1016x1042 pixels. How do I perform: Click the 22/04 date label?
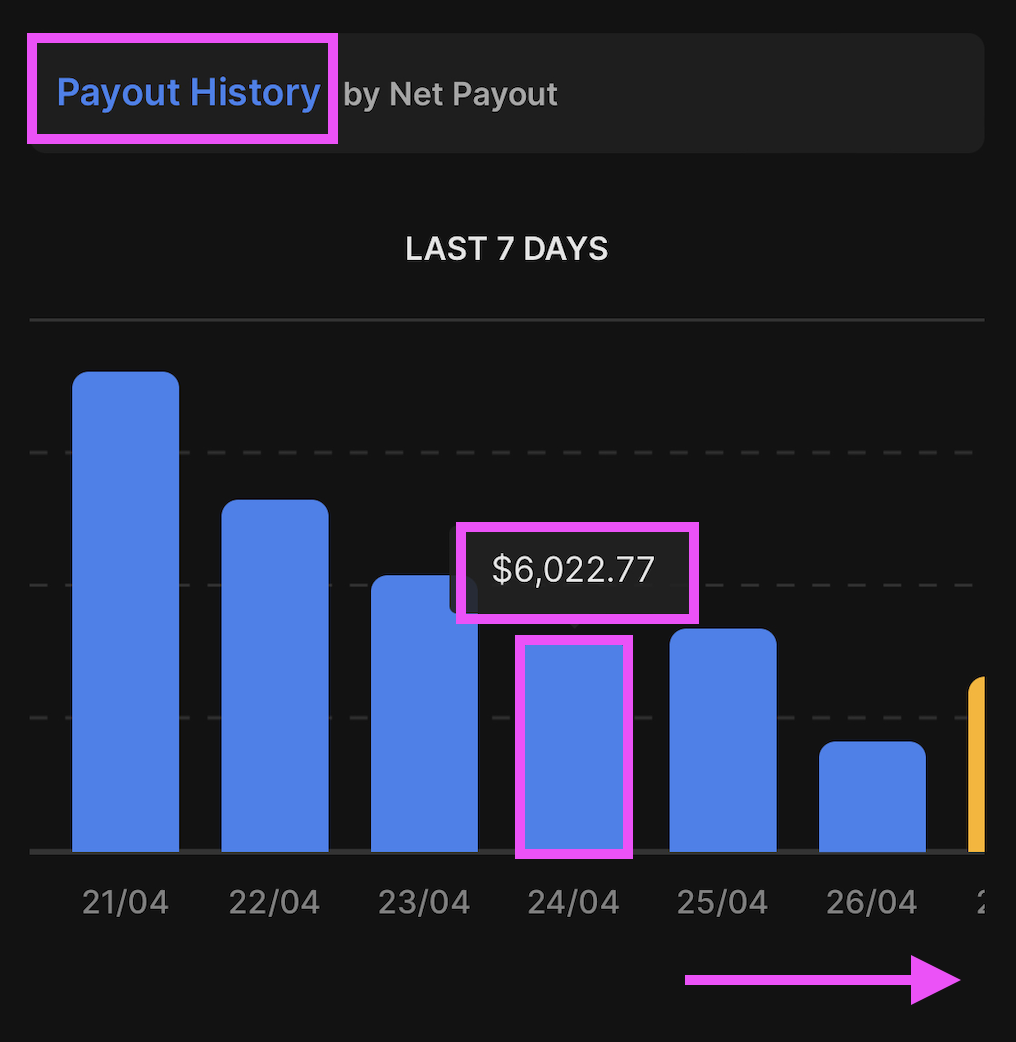[274, 903]
